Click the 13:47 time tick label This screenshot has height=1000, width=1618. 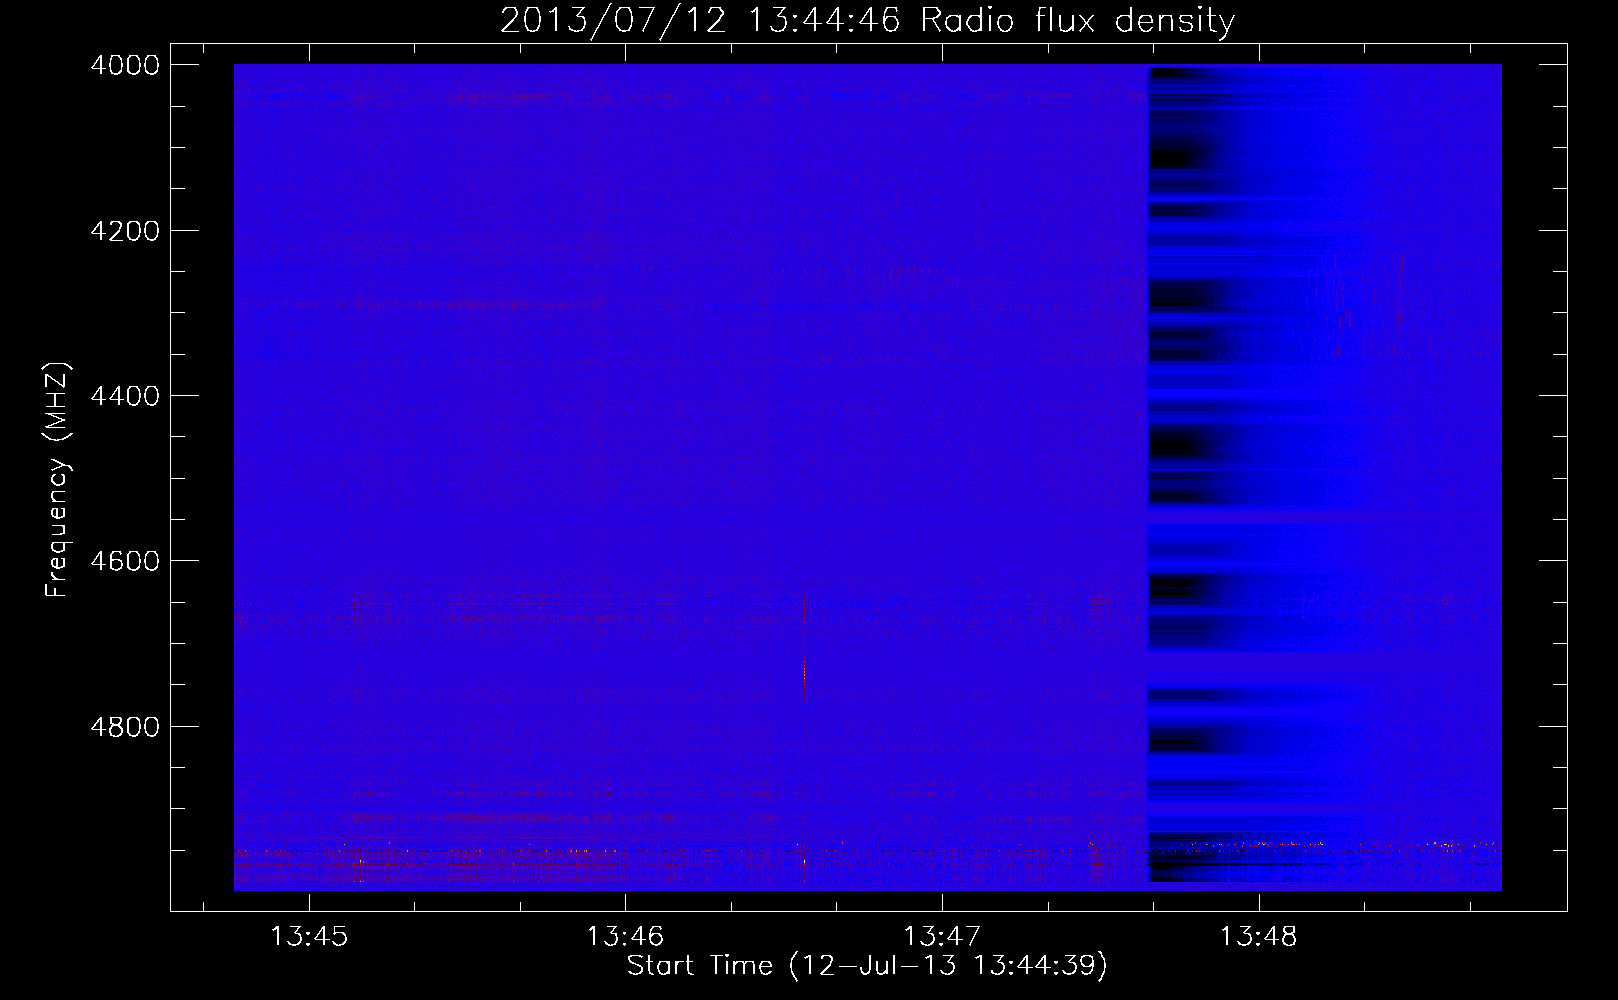(942, 937)
